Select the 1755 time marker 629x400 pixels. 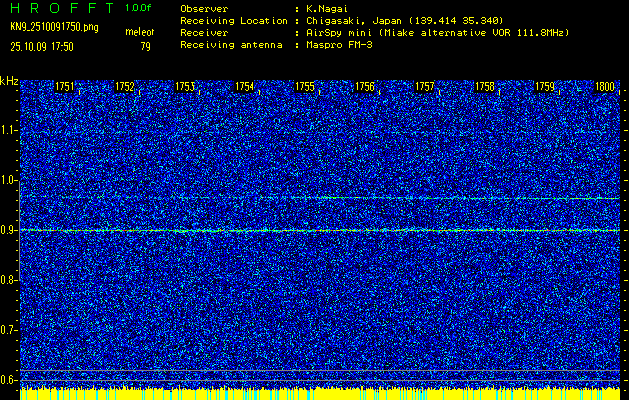[x=305, y=87]
